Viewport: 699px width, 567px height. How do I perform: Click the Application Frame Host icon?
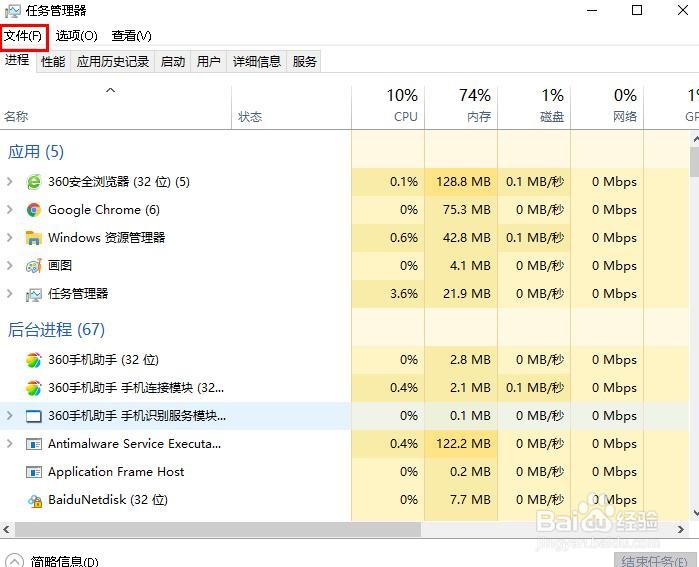tap(33, 472)
